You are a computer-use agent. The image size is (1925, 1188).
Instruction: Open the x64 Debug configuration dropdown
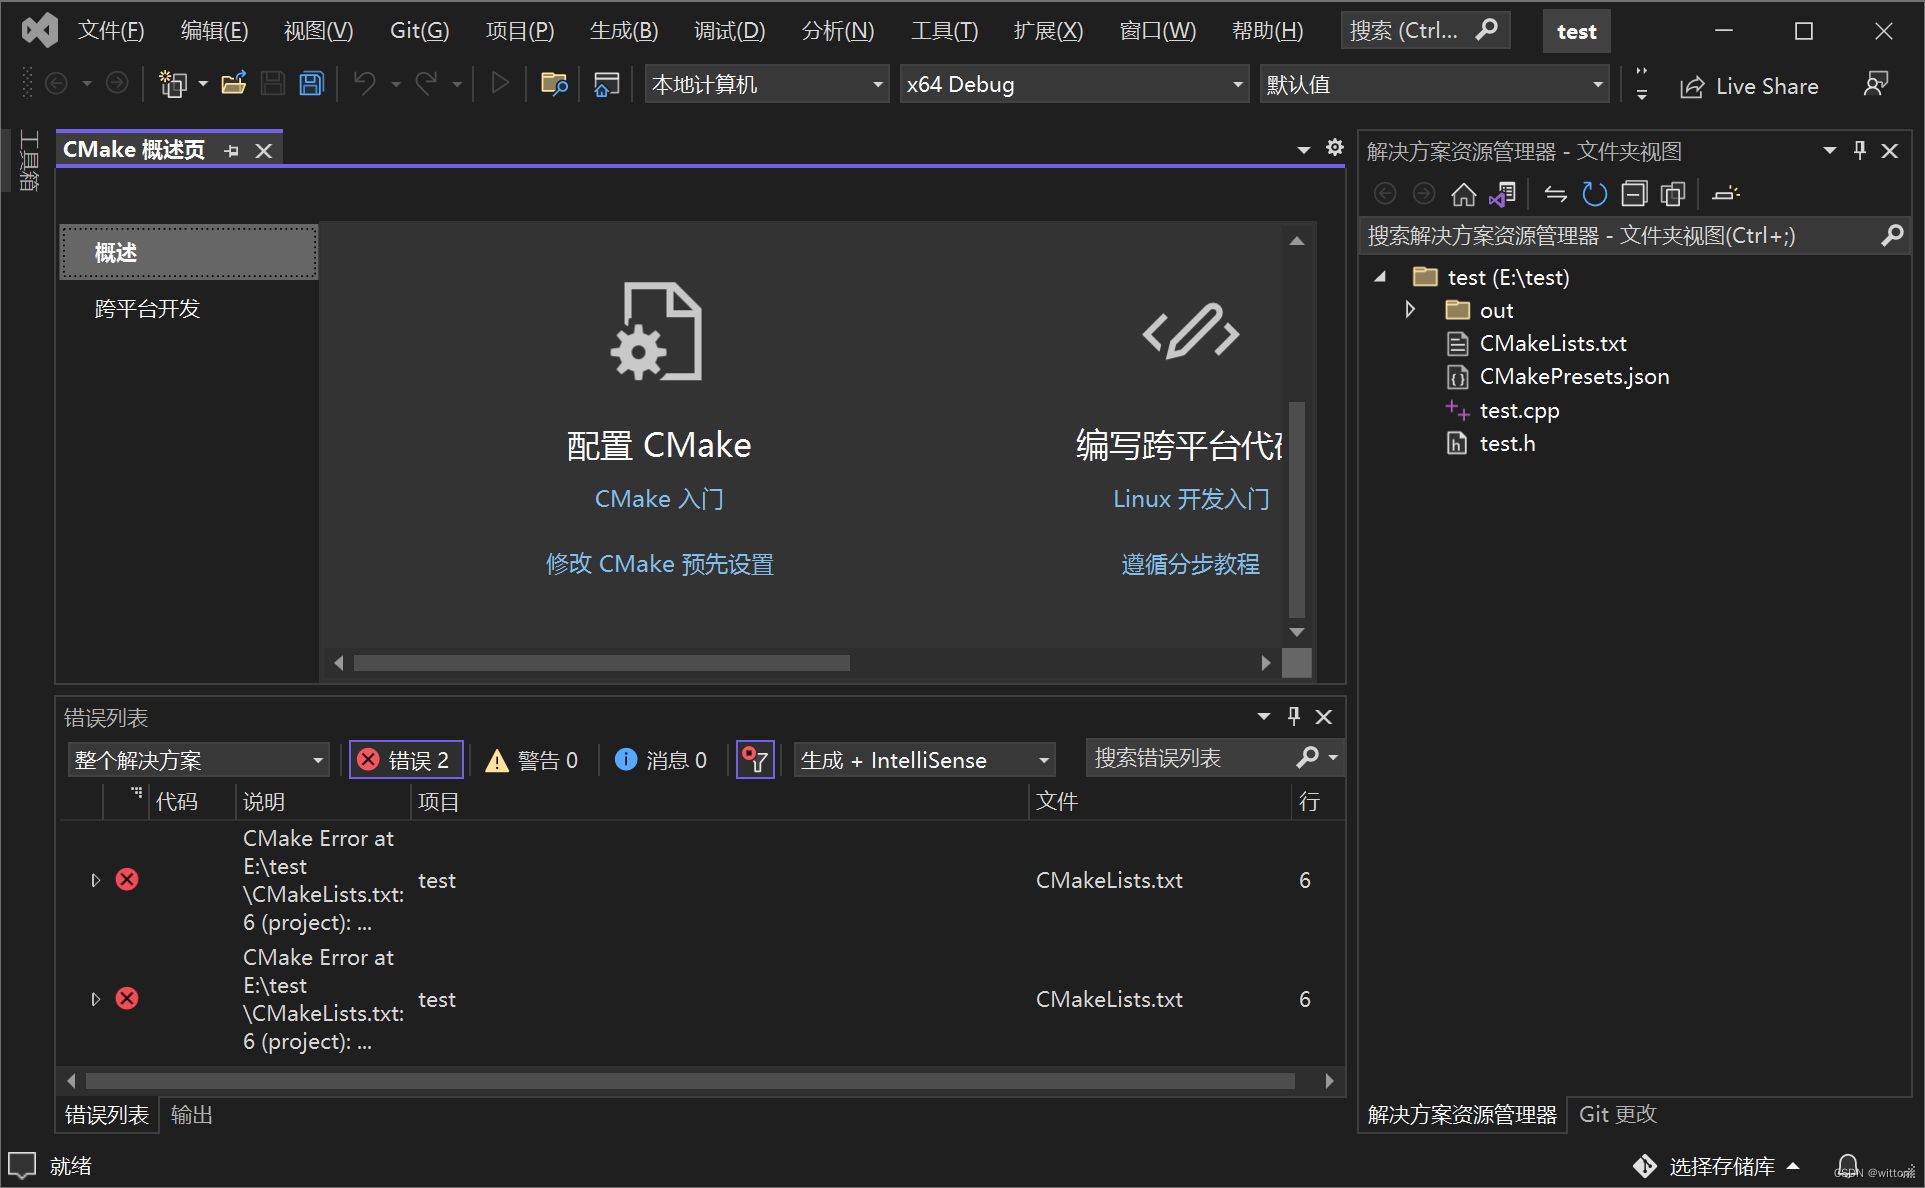pos(1237,84)
